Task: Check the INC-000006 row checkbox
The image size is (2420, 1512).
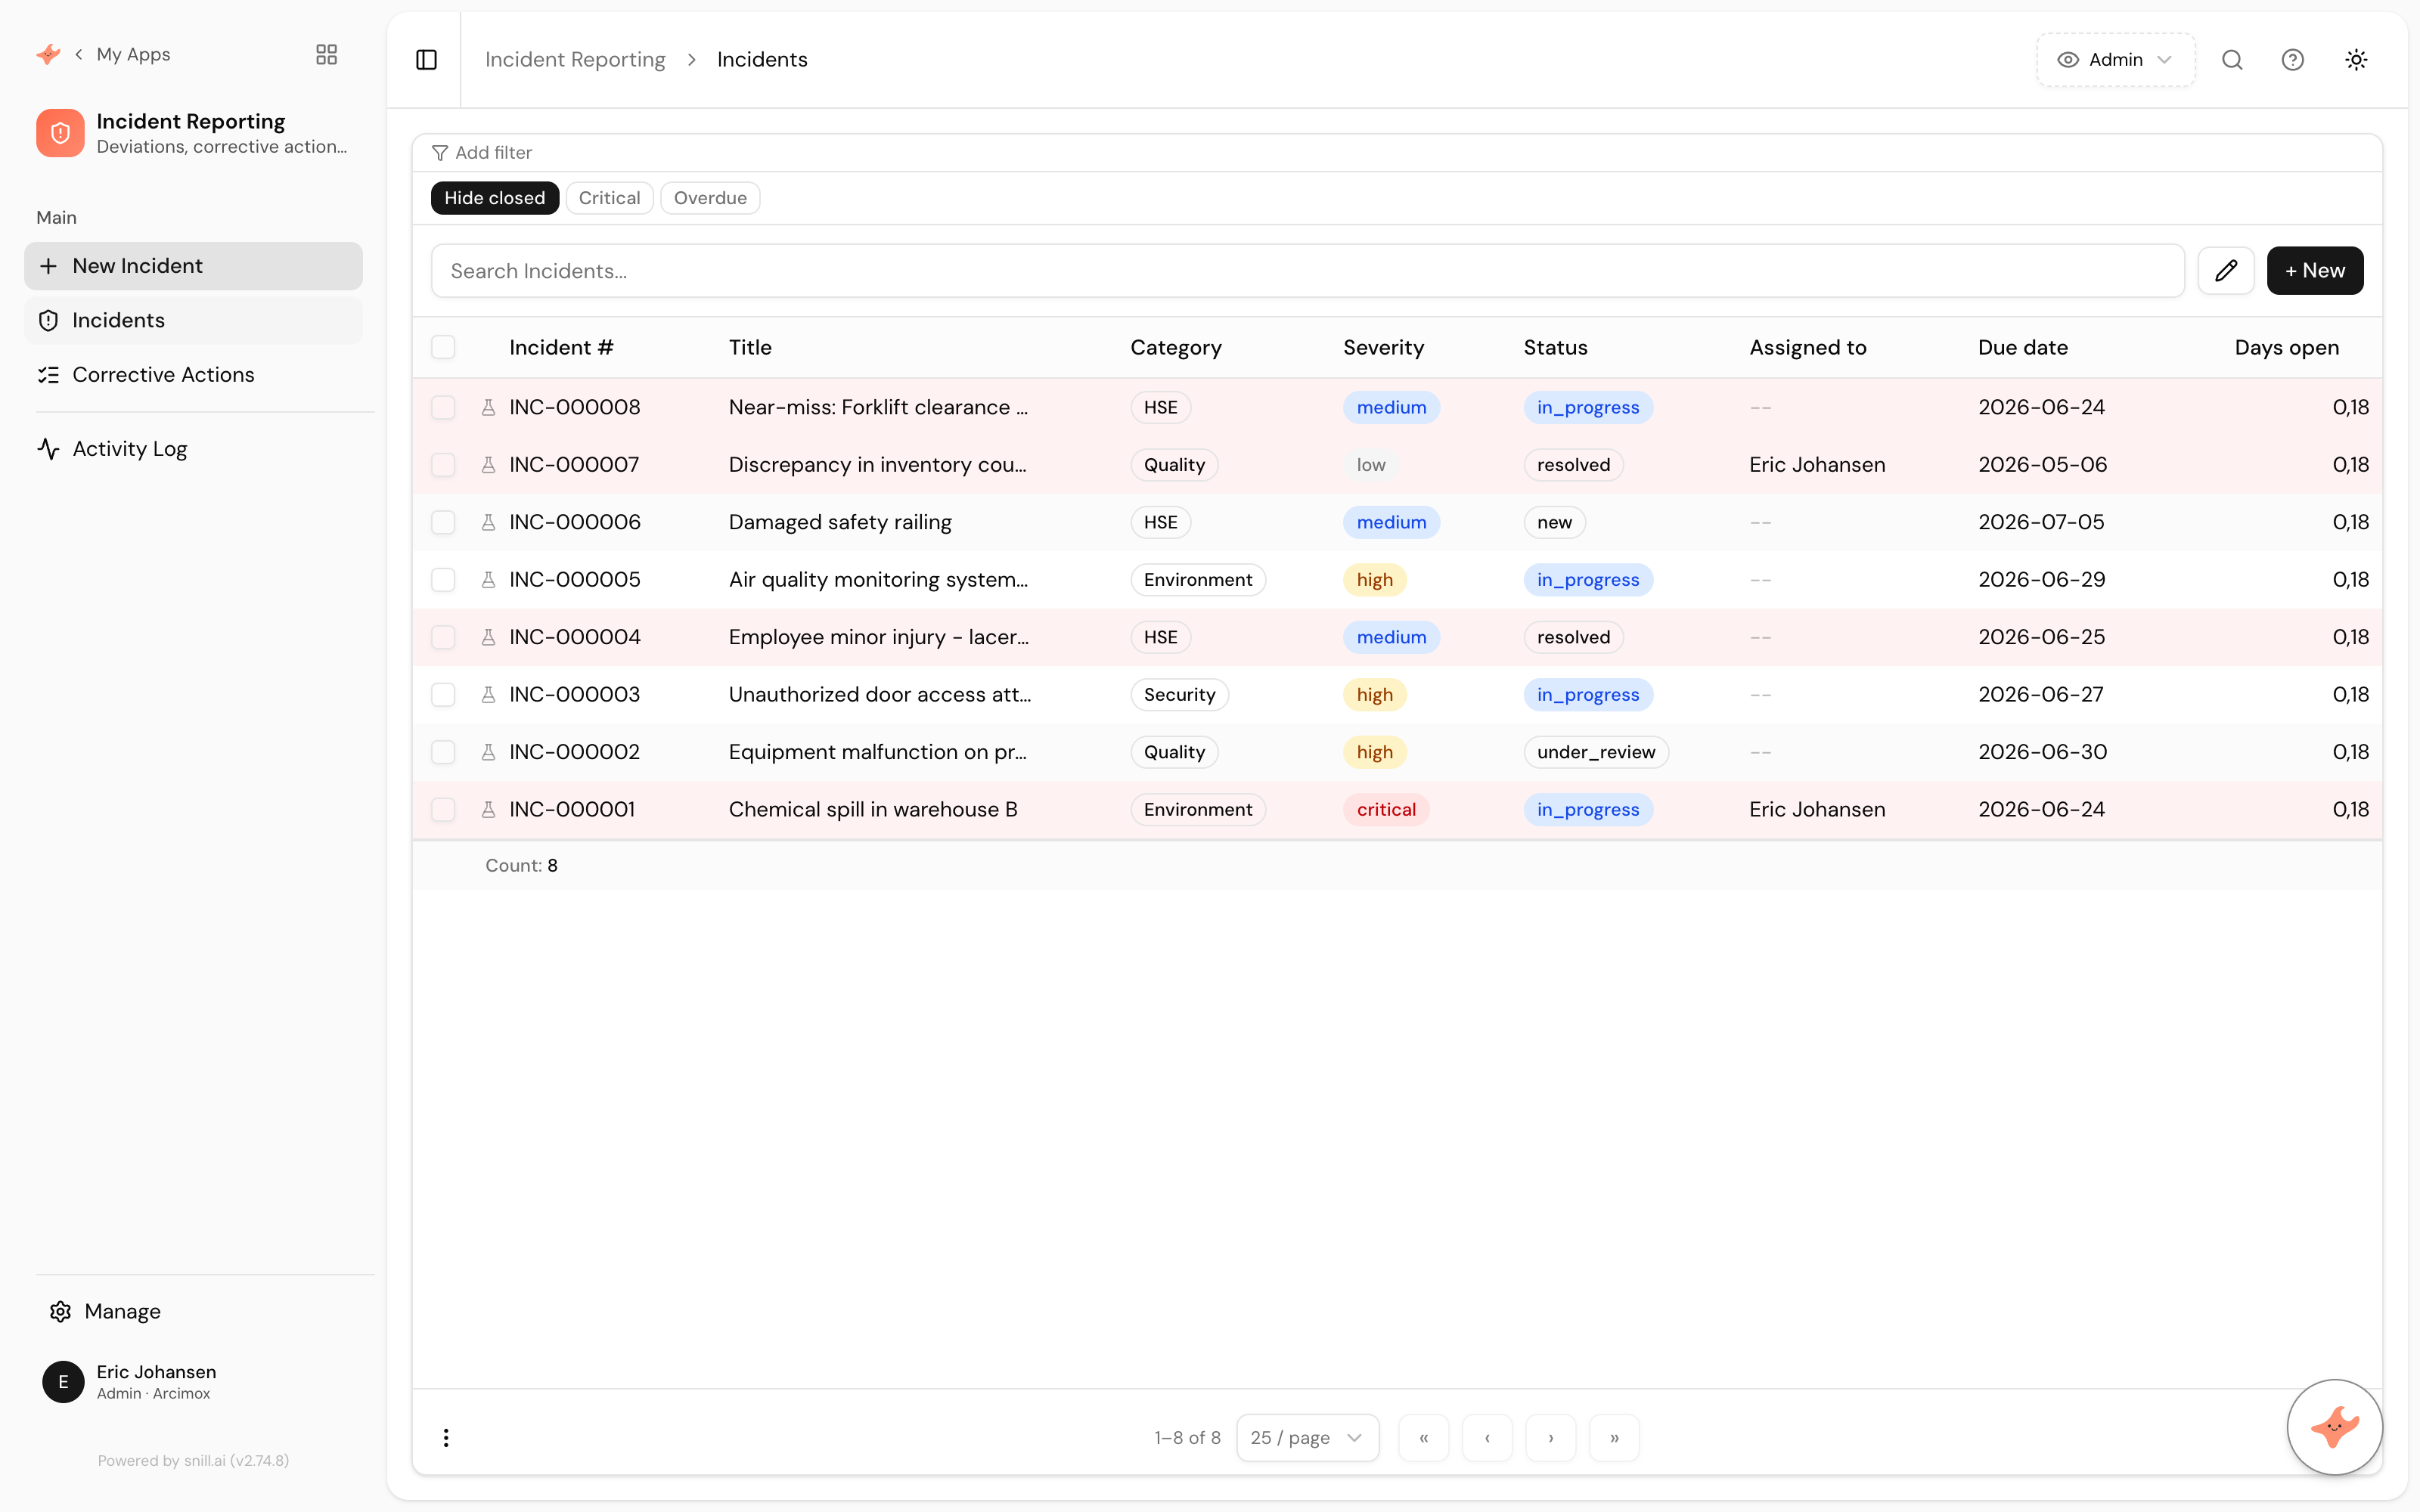Action: click(x=443, y=522)
